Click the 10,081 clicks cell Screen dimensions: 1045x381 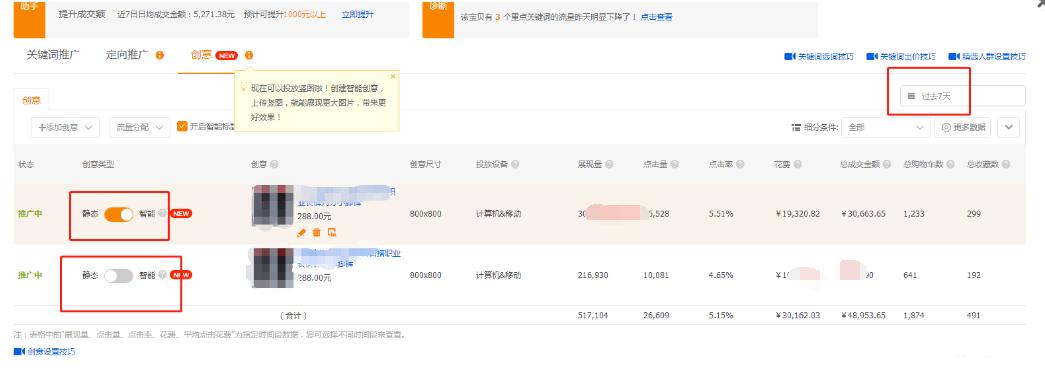pyautogui.click(x=656, y=275)
